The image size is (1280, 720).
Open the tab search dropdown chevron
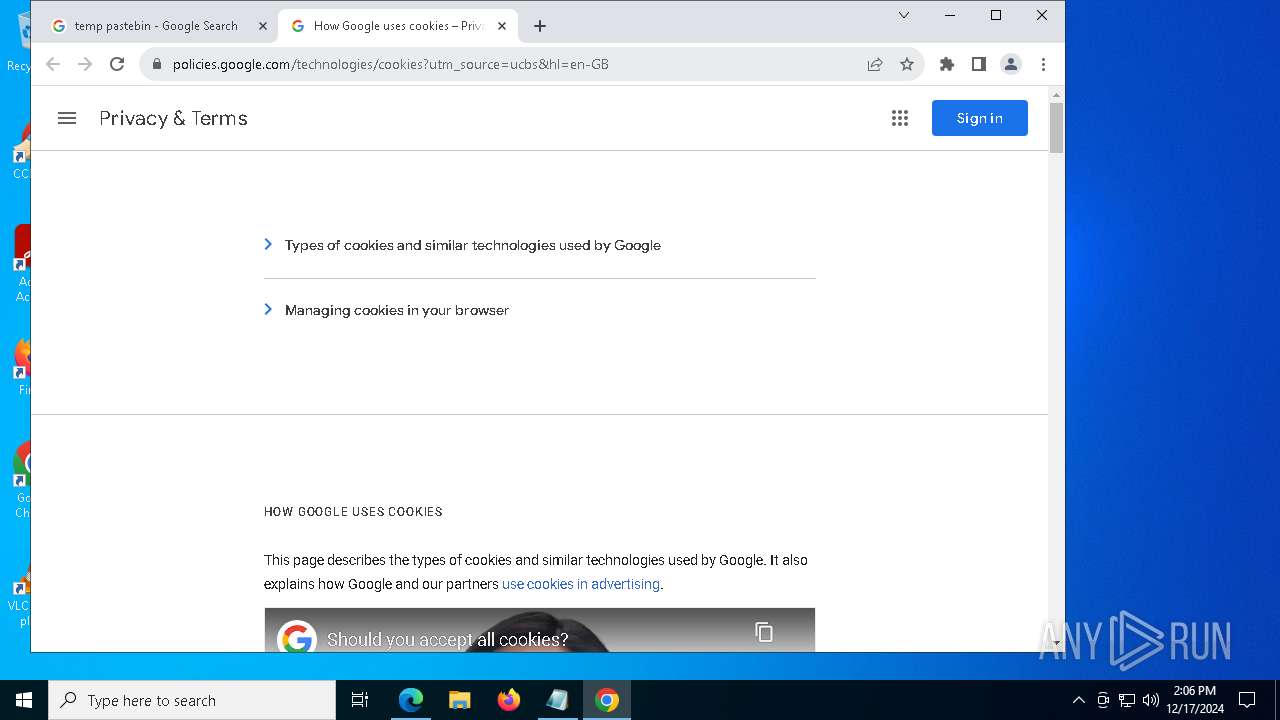click(904, 15)
